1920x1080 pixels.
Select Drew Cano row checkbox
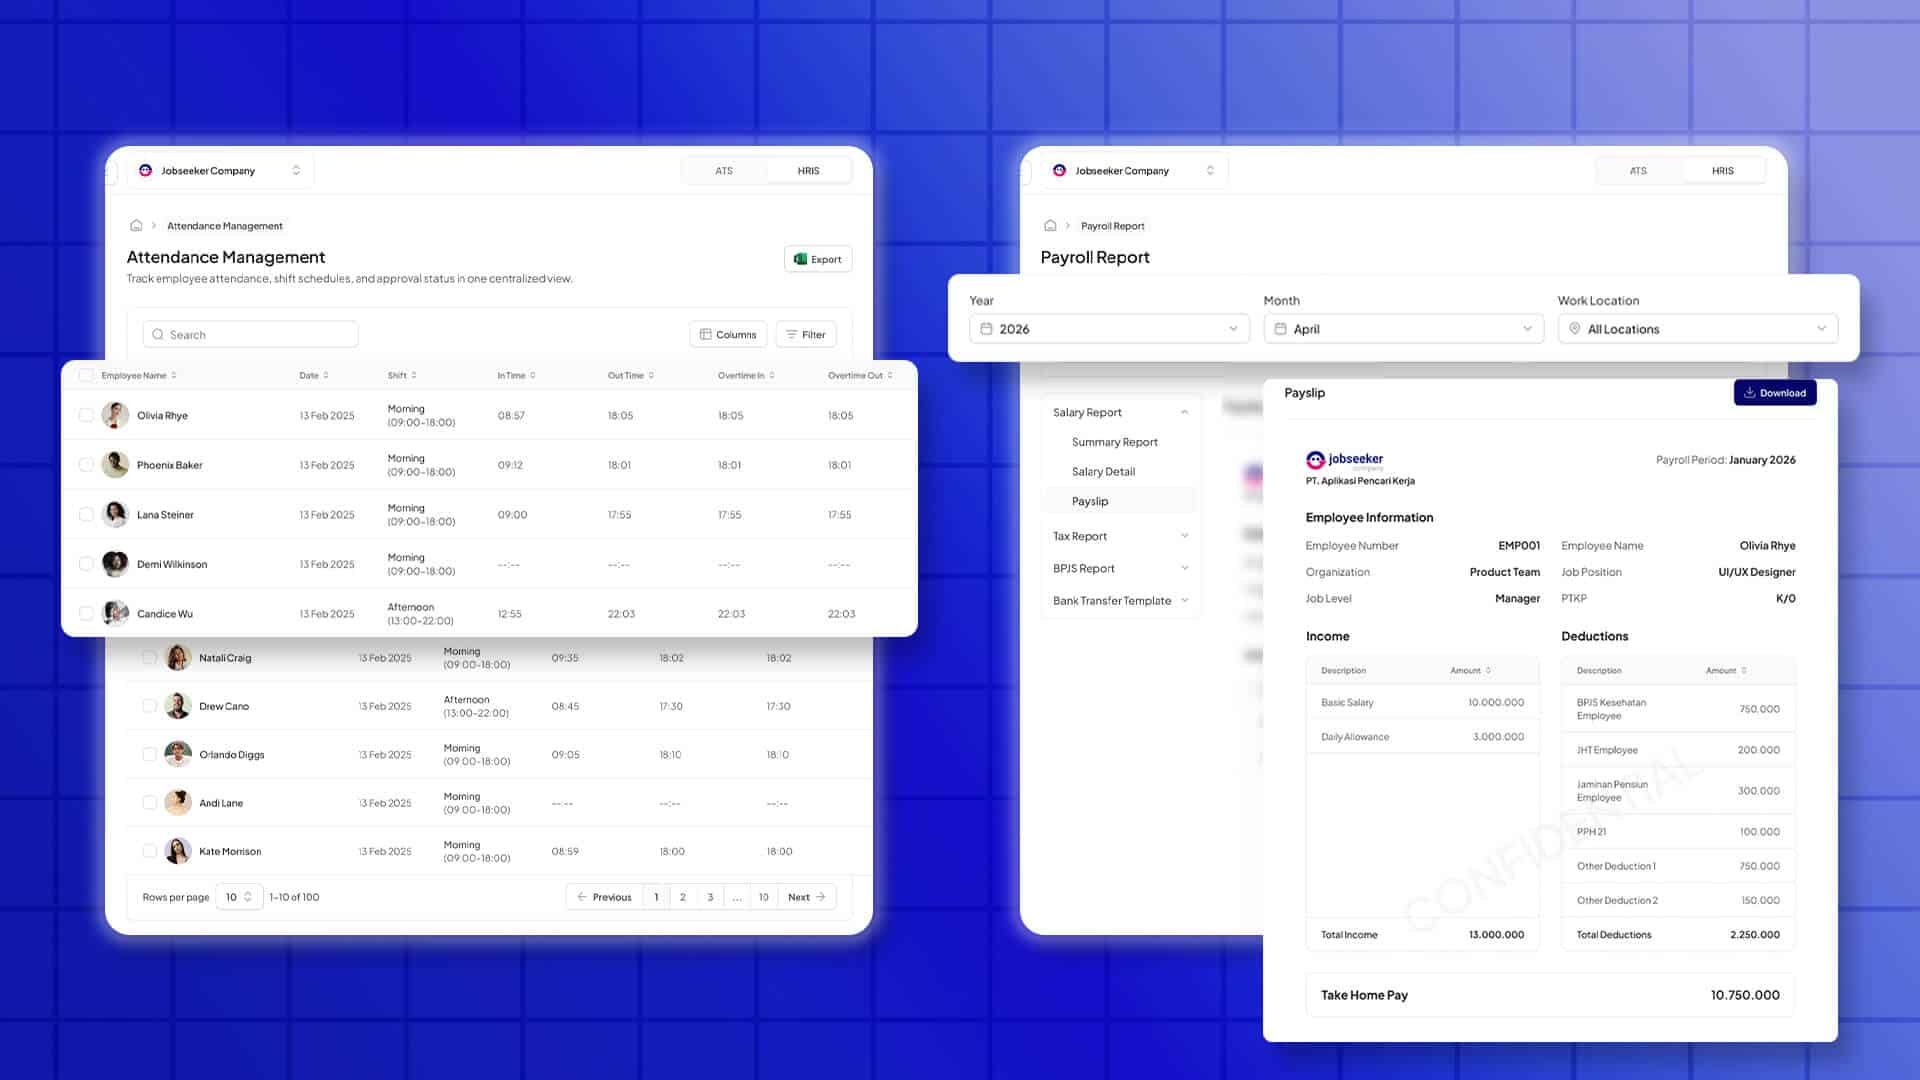[x=149, y=706]
